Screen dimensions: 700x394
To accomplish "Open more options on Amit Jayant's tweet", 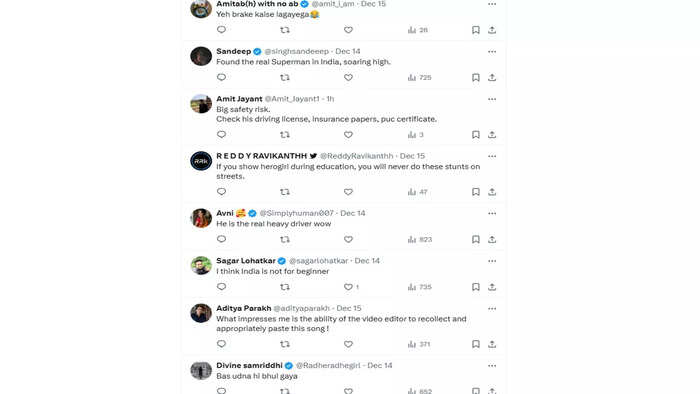I will pos(492,99).
